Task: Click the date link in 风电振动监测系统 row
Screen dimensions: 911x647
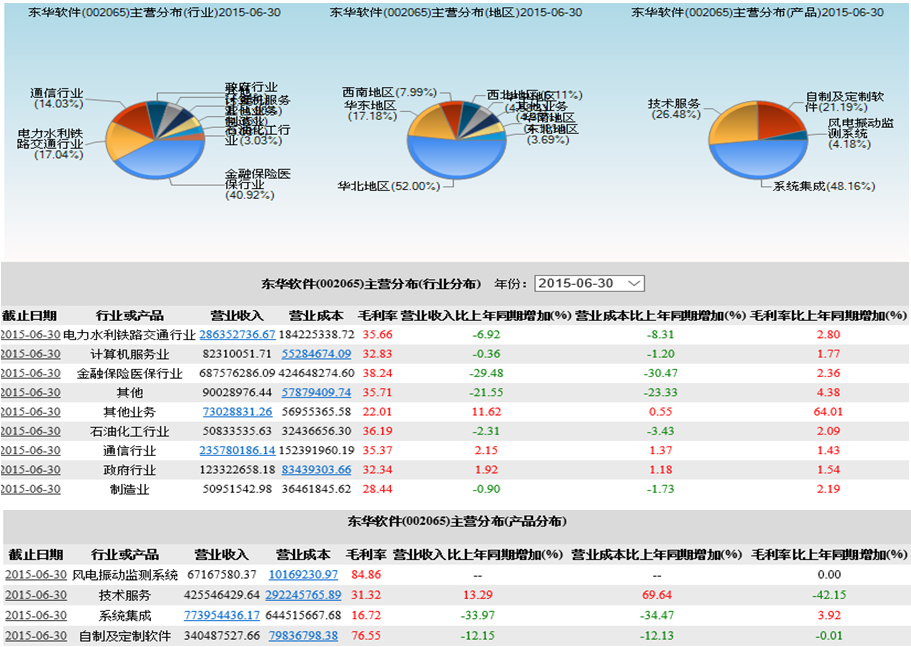Action: [36, 575]
